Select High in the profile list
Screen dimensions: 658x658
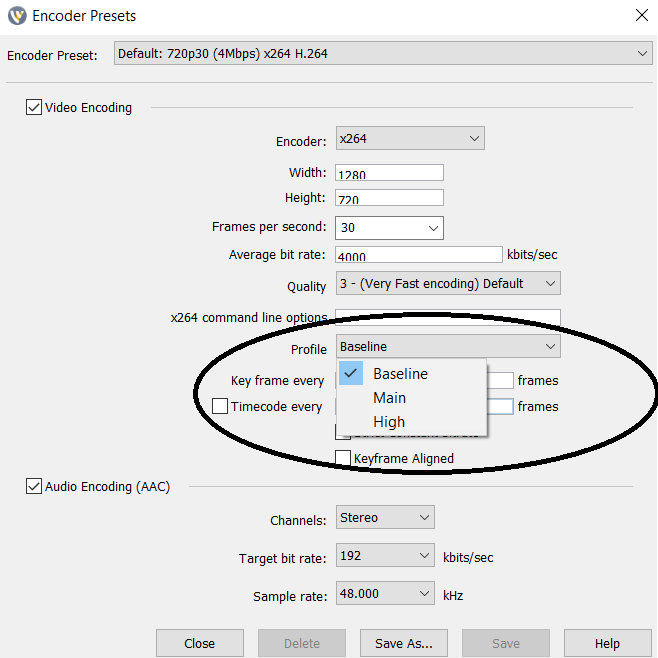pos(411,421)
